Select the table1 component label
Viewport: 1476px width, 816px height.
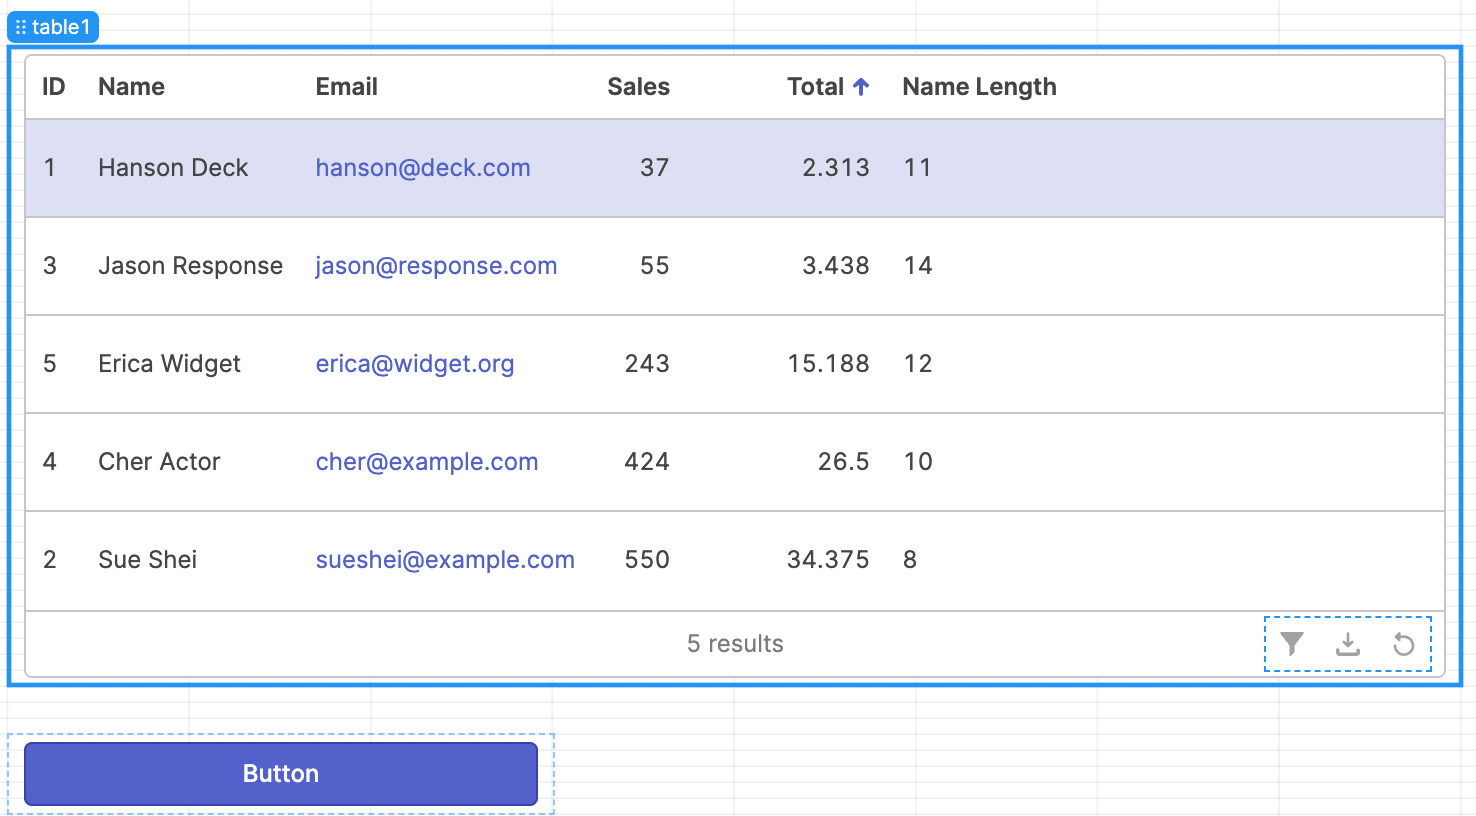tap(53, 27)
